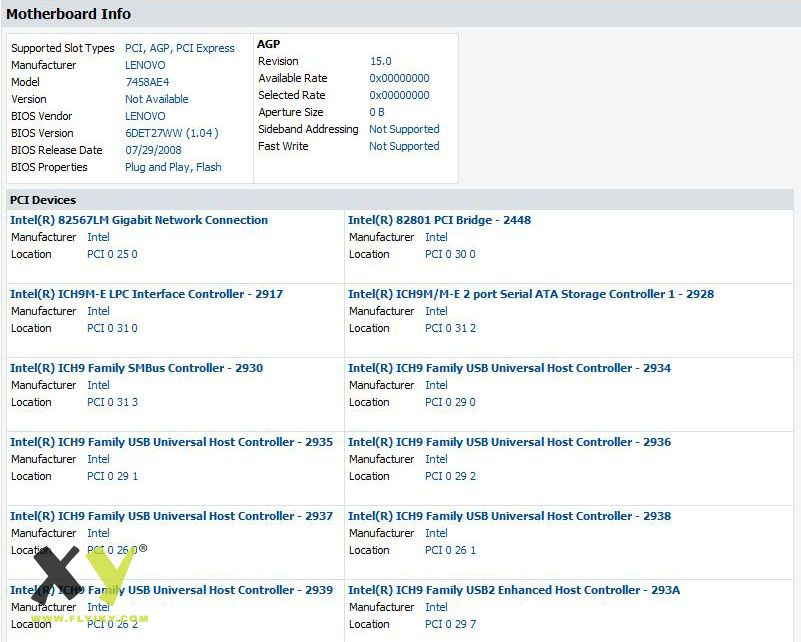The image size is (801, 642).
Task: Click Intel manufacturer under SMBus Controller 2930
Action: pos(98,385)
